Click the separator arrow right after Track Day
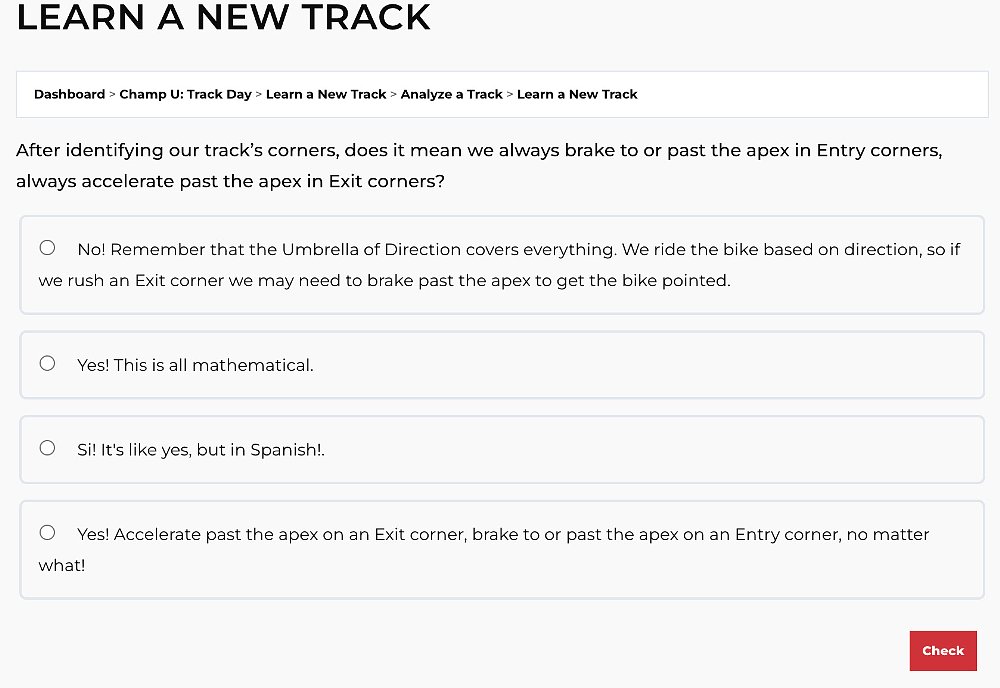The image size is (1000, 688). point(259,94)
